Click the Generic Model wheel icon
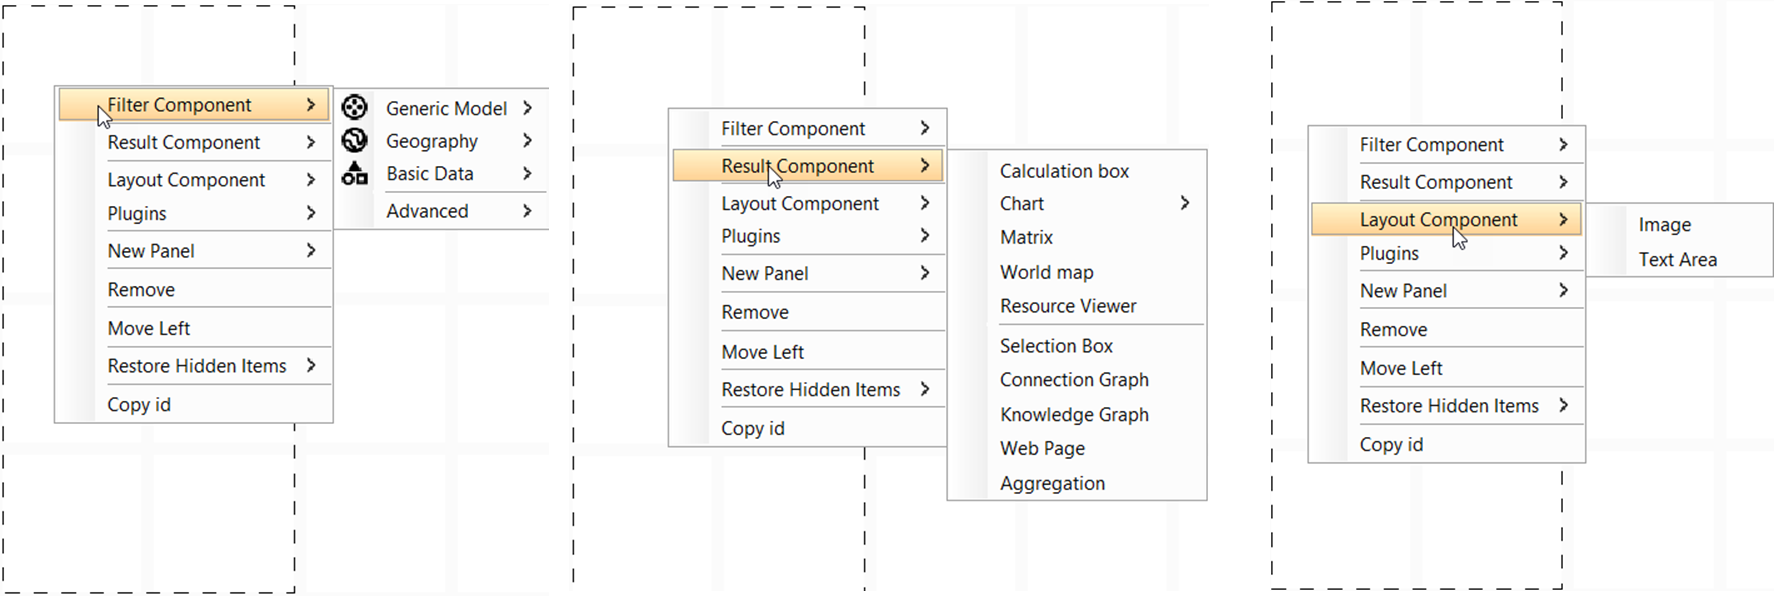The width and height of the screenshot is (1774, 596). pos(354,107)
